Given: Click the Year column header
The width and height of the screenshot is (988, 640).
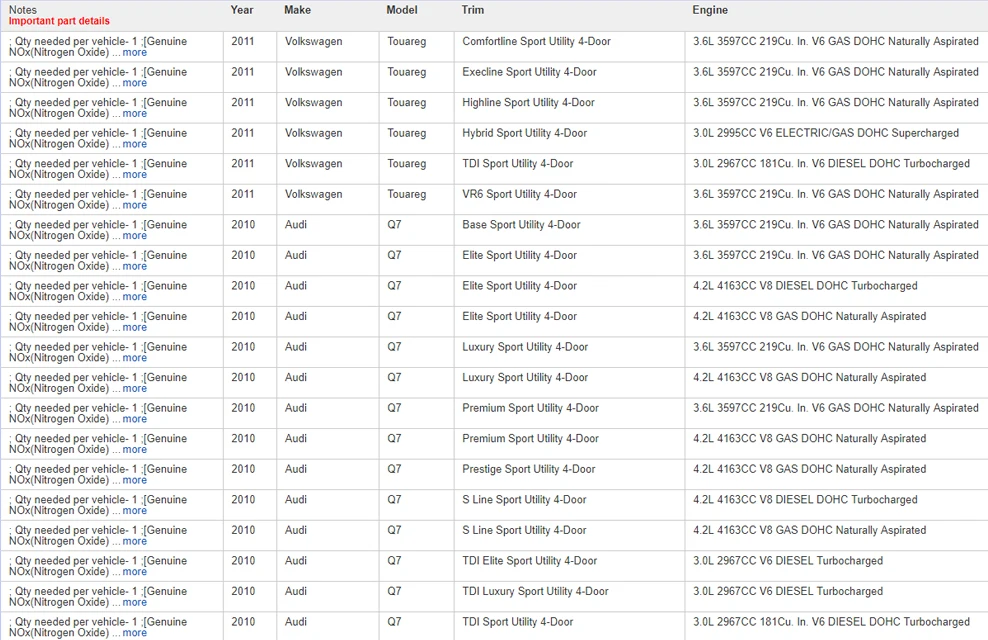Looking at the screenshot, I should pos(242,10).
